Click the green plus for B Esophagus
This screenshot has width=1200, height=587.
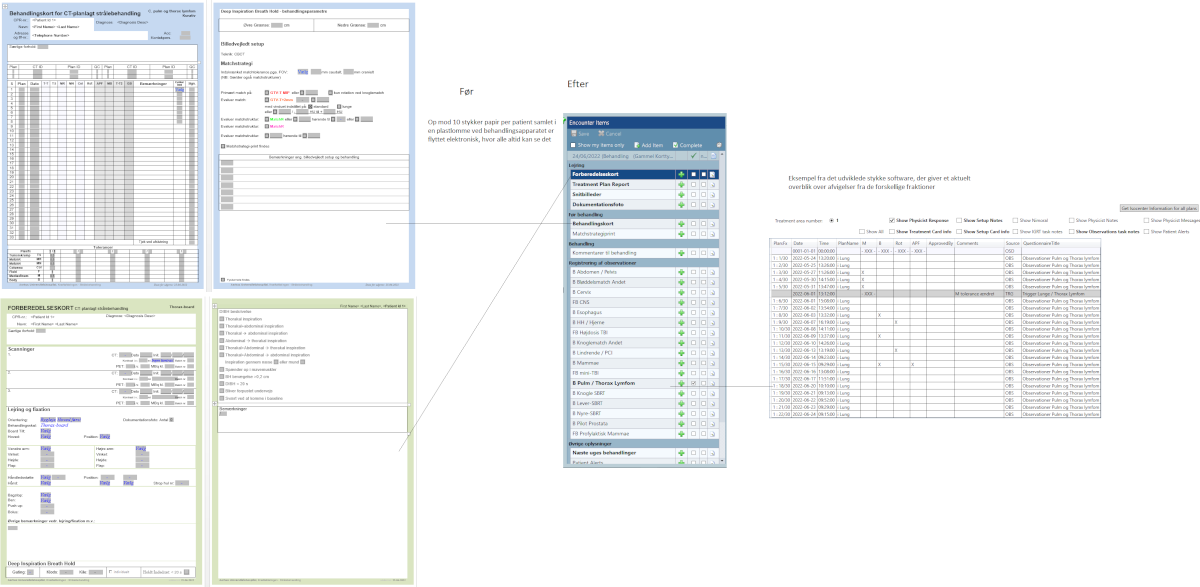pyautogui.click(x=681, y=312)
